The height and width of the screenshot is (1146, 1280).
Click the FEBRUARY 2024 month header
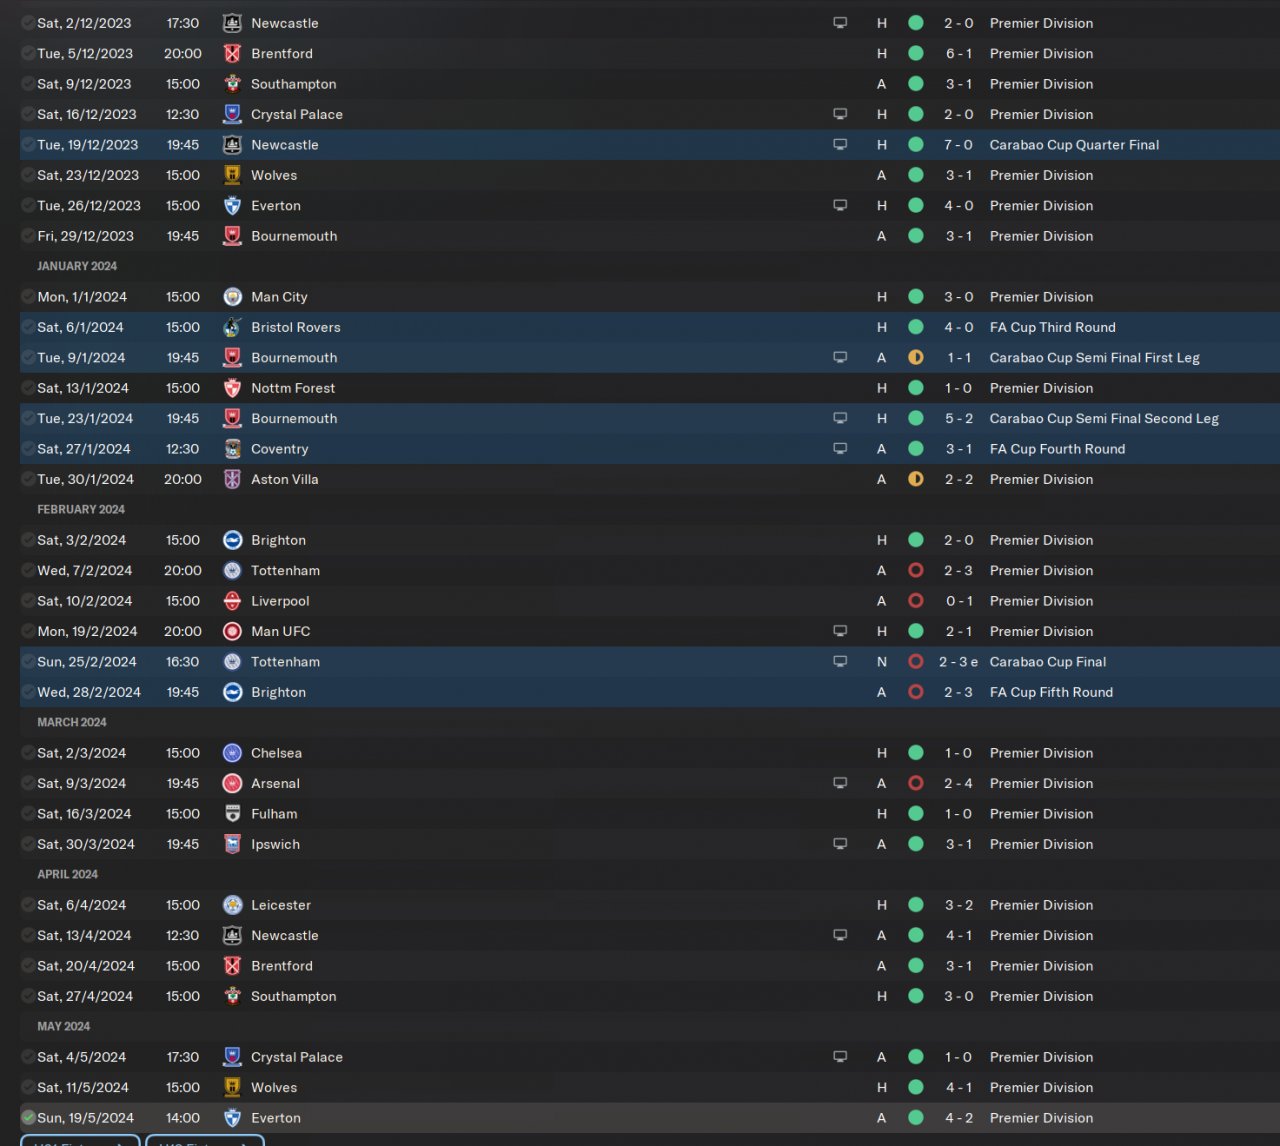coord(81,509)
